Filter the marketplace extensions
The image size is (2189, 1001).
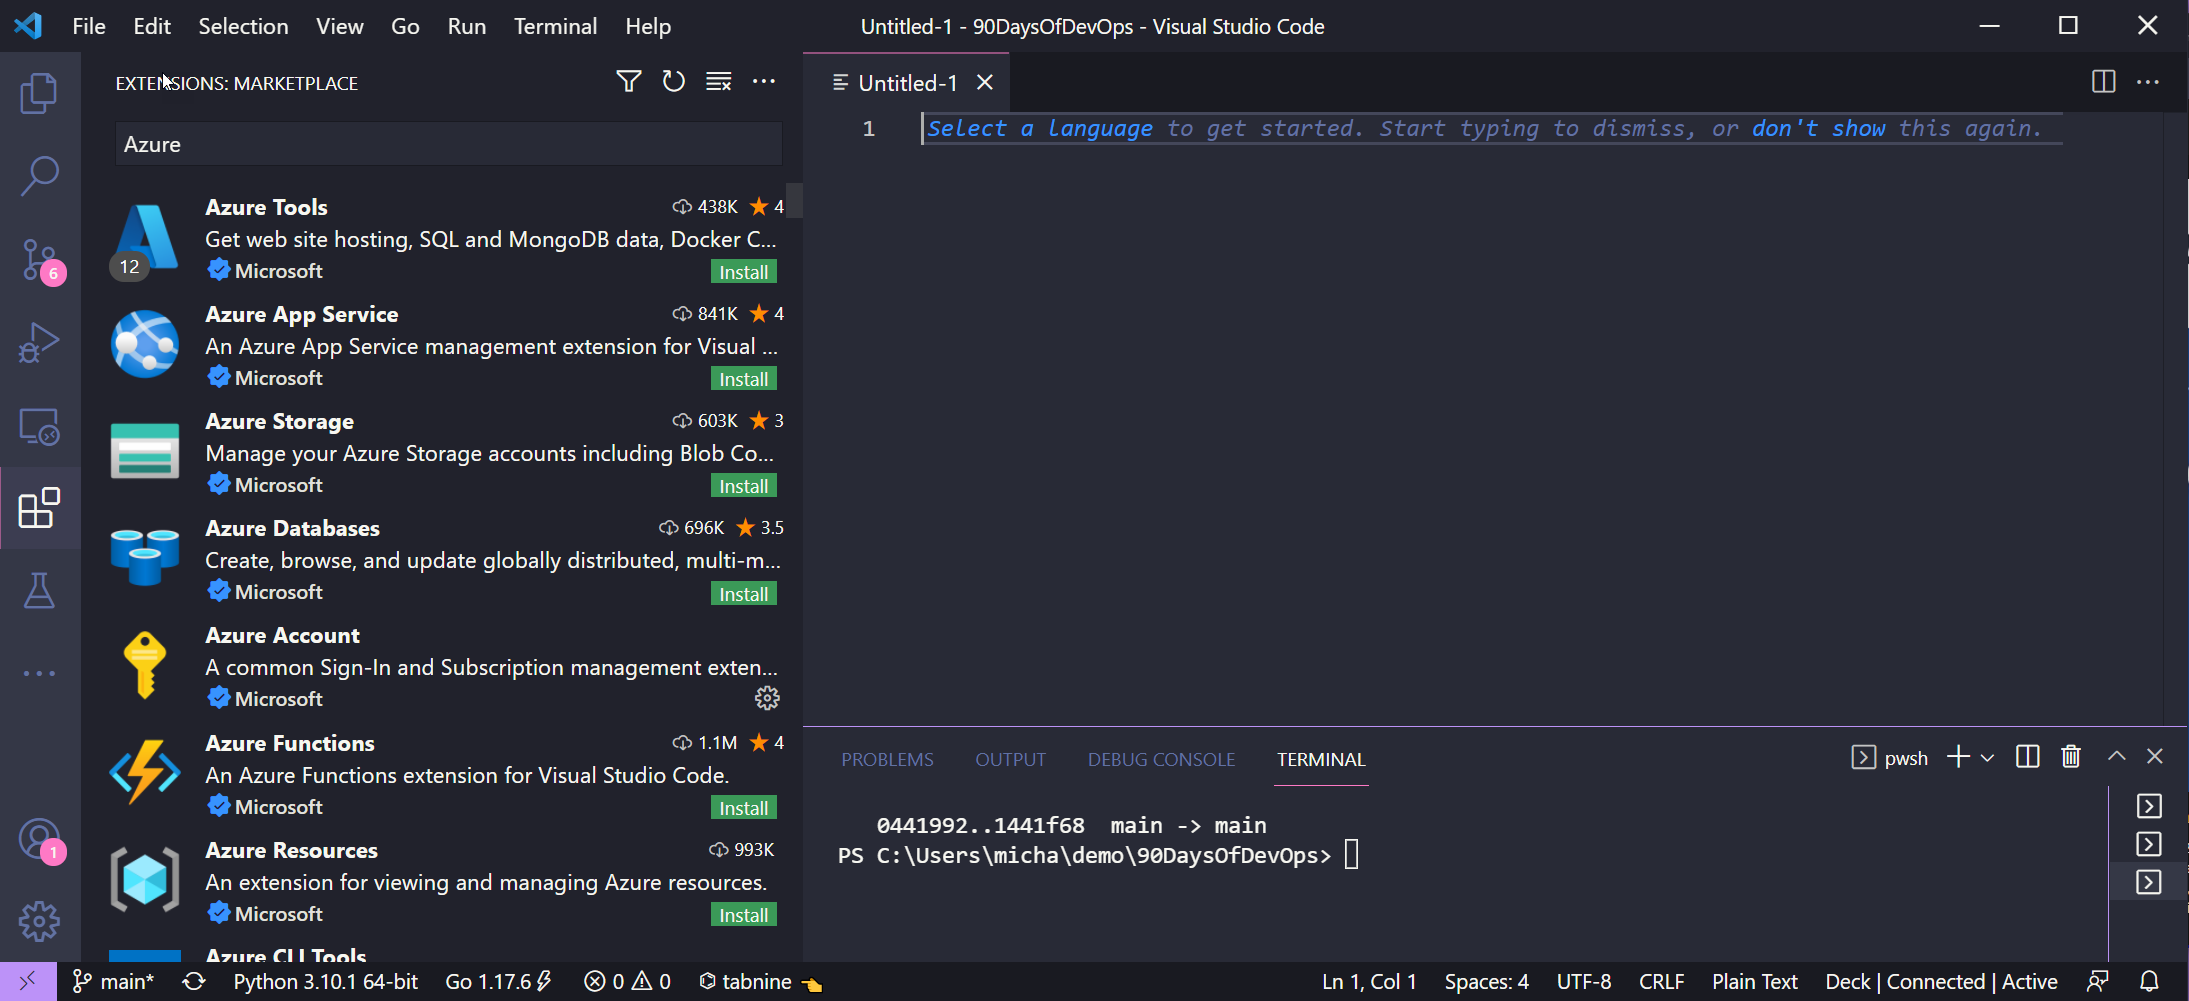pyautogui.click(x=627, y=82)
